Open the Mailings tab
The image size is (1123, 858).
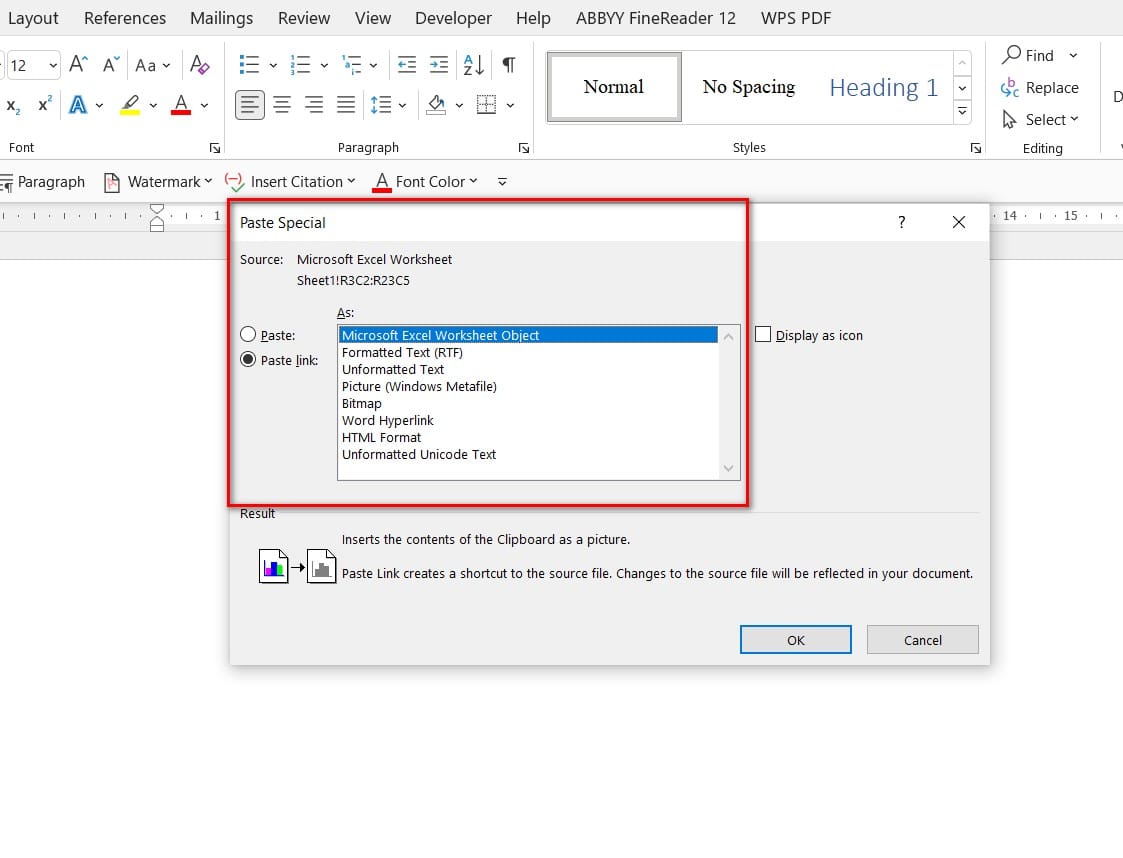(221, 18)
